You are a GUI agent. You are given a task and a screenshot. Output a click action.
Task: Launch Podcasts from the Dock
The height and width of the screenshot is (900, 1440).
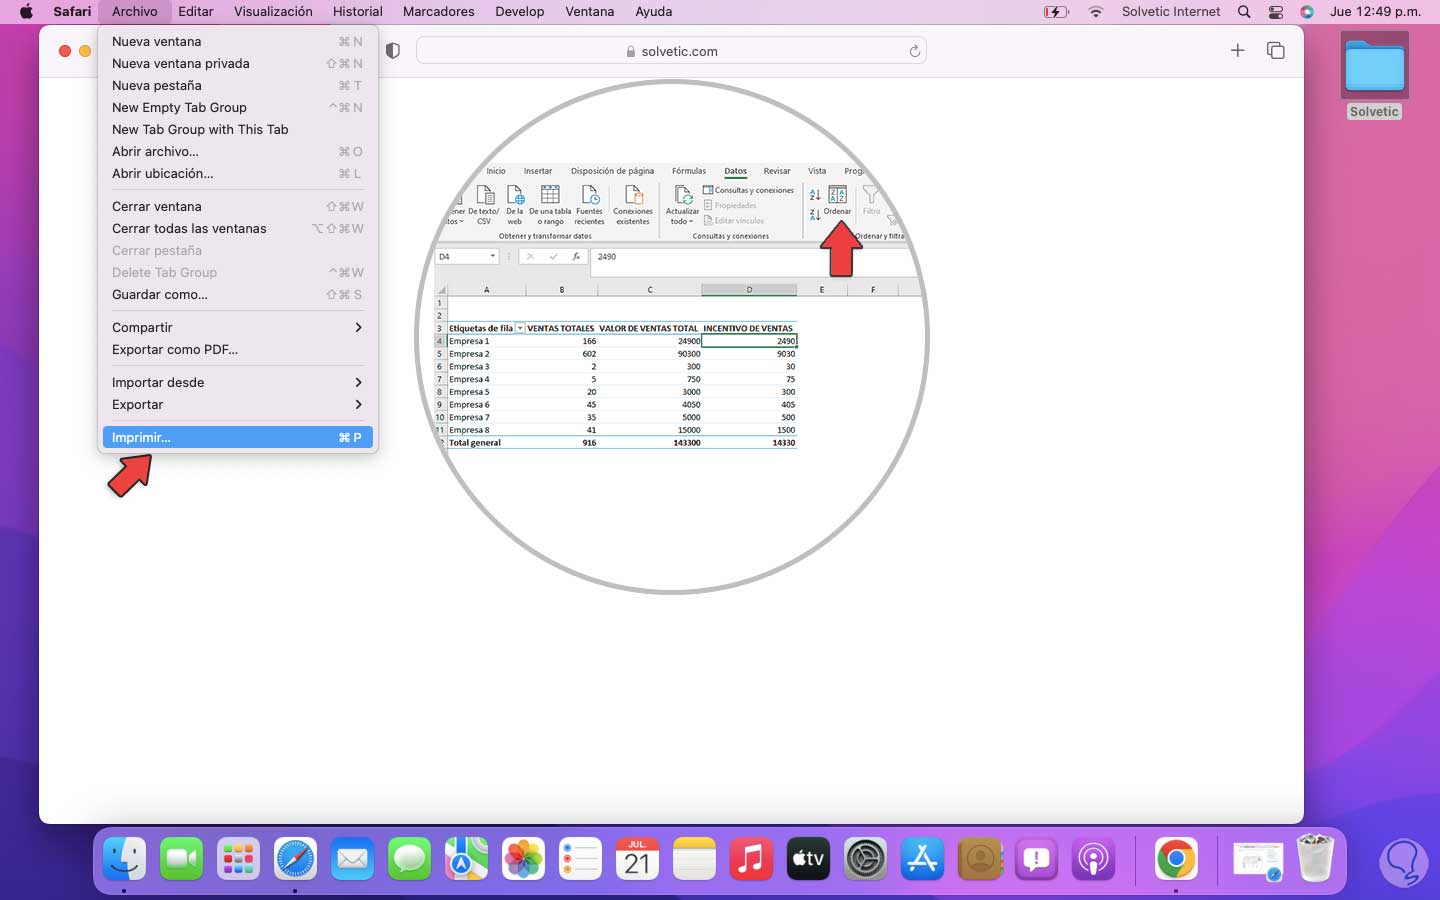click(1093, 859)
